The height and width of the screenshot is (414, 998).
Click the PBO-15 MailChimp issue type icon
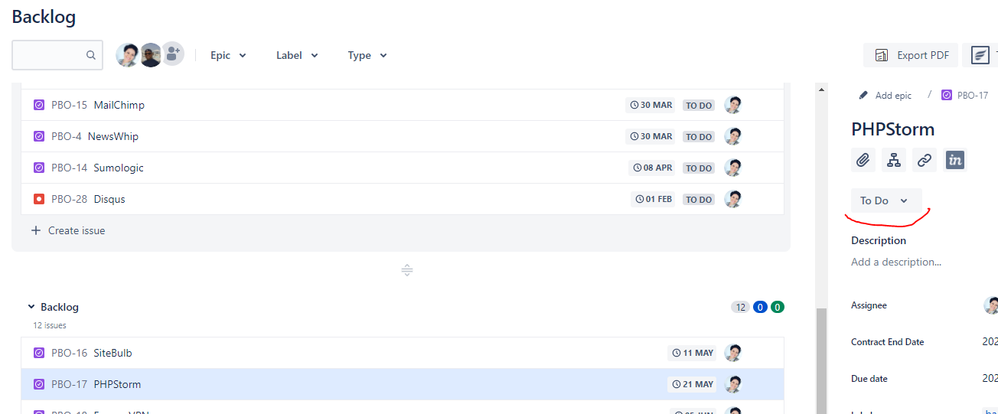(39, 105)
